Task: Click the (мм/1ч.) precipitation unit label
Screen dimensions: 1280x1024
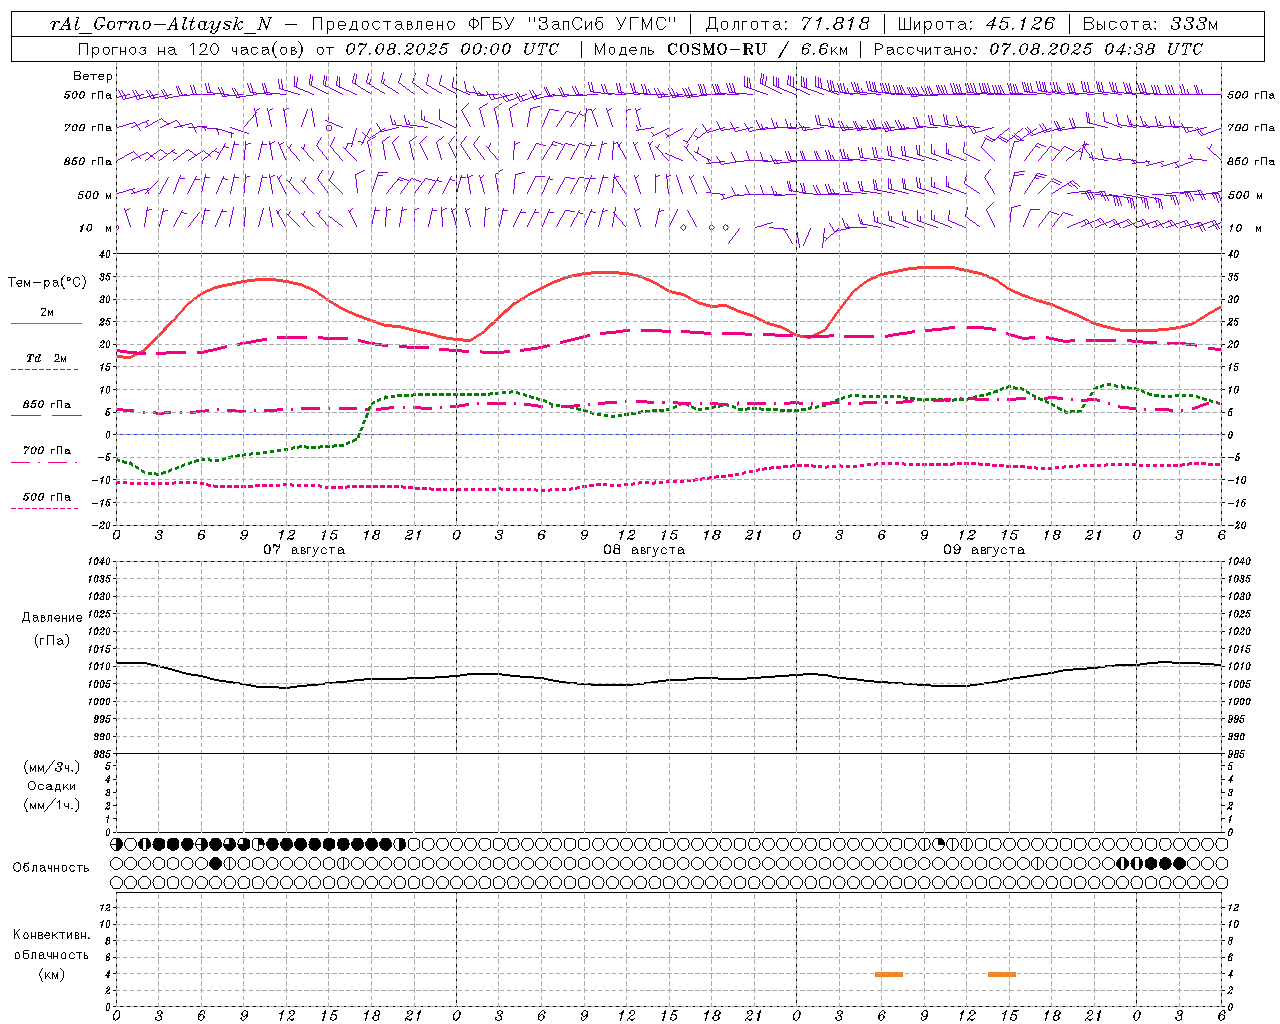Action: (52, 805)
